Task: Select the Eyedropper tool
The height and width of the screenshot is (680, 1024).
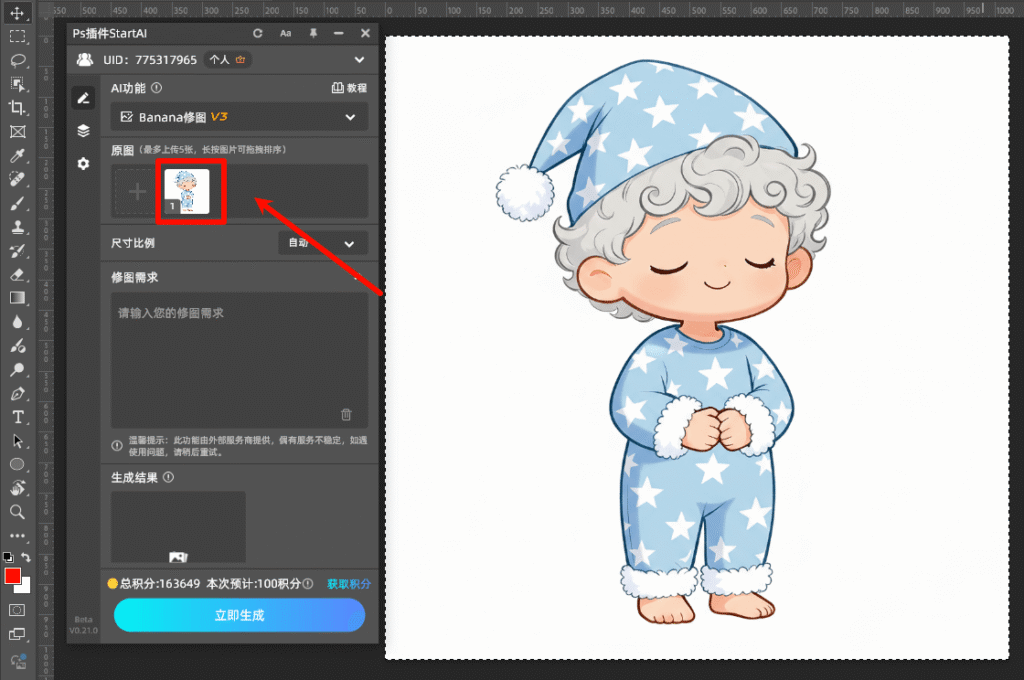Action: tap(15, 155)
